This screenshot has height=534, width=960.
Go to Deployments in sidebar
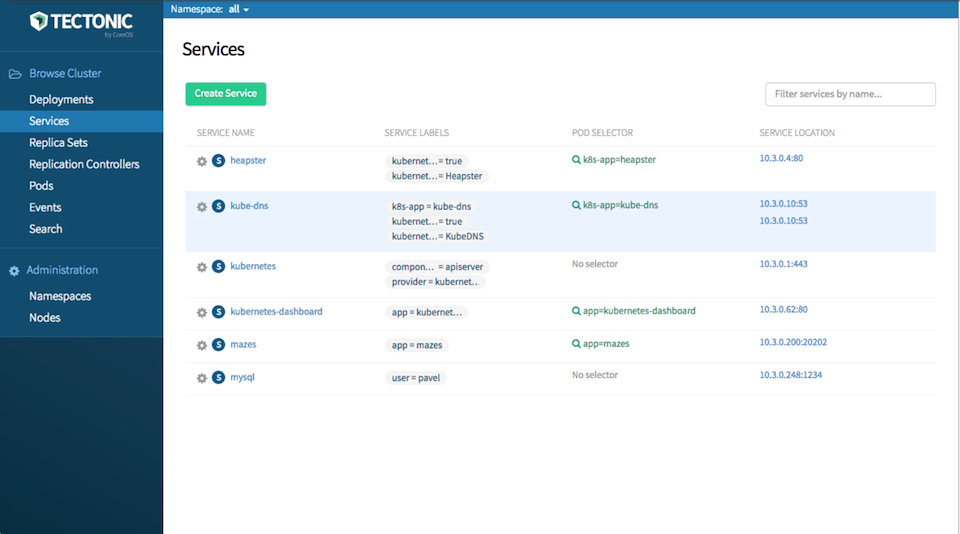[x=61, y=100]
